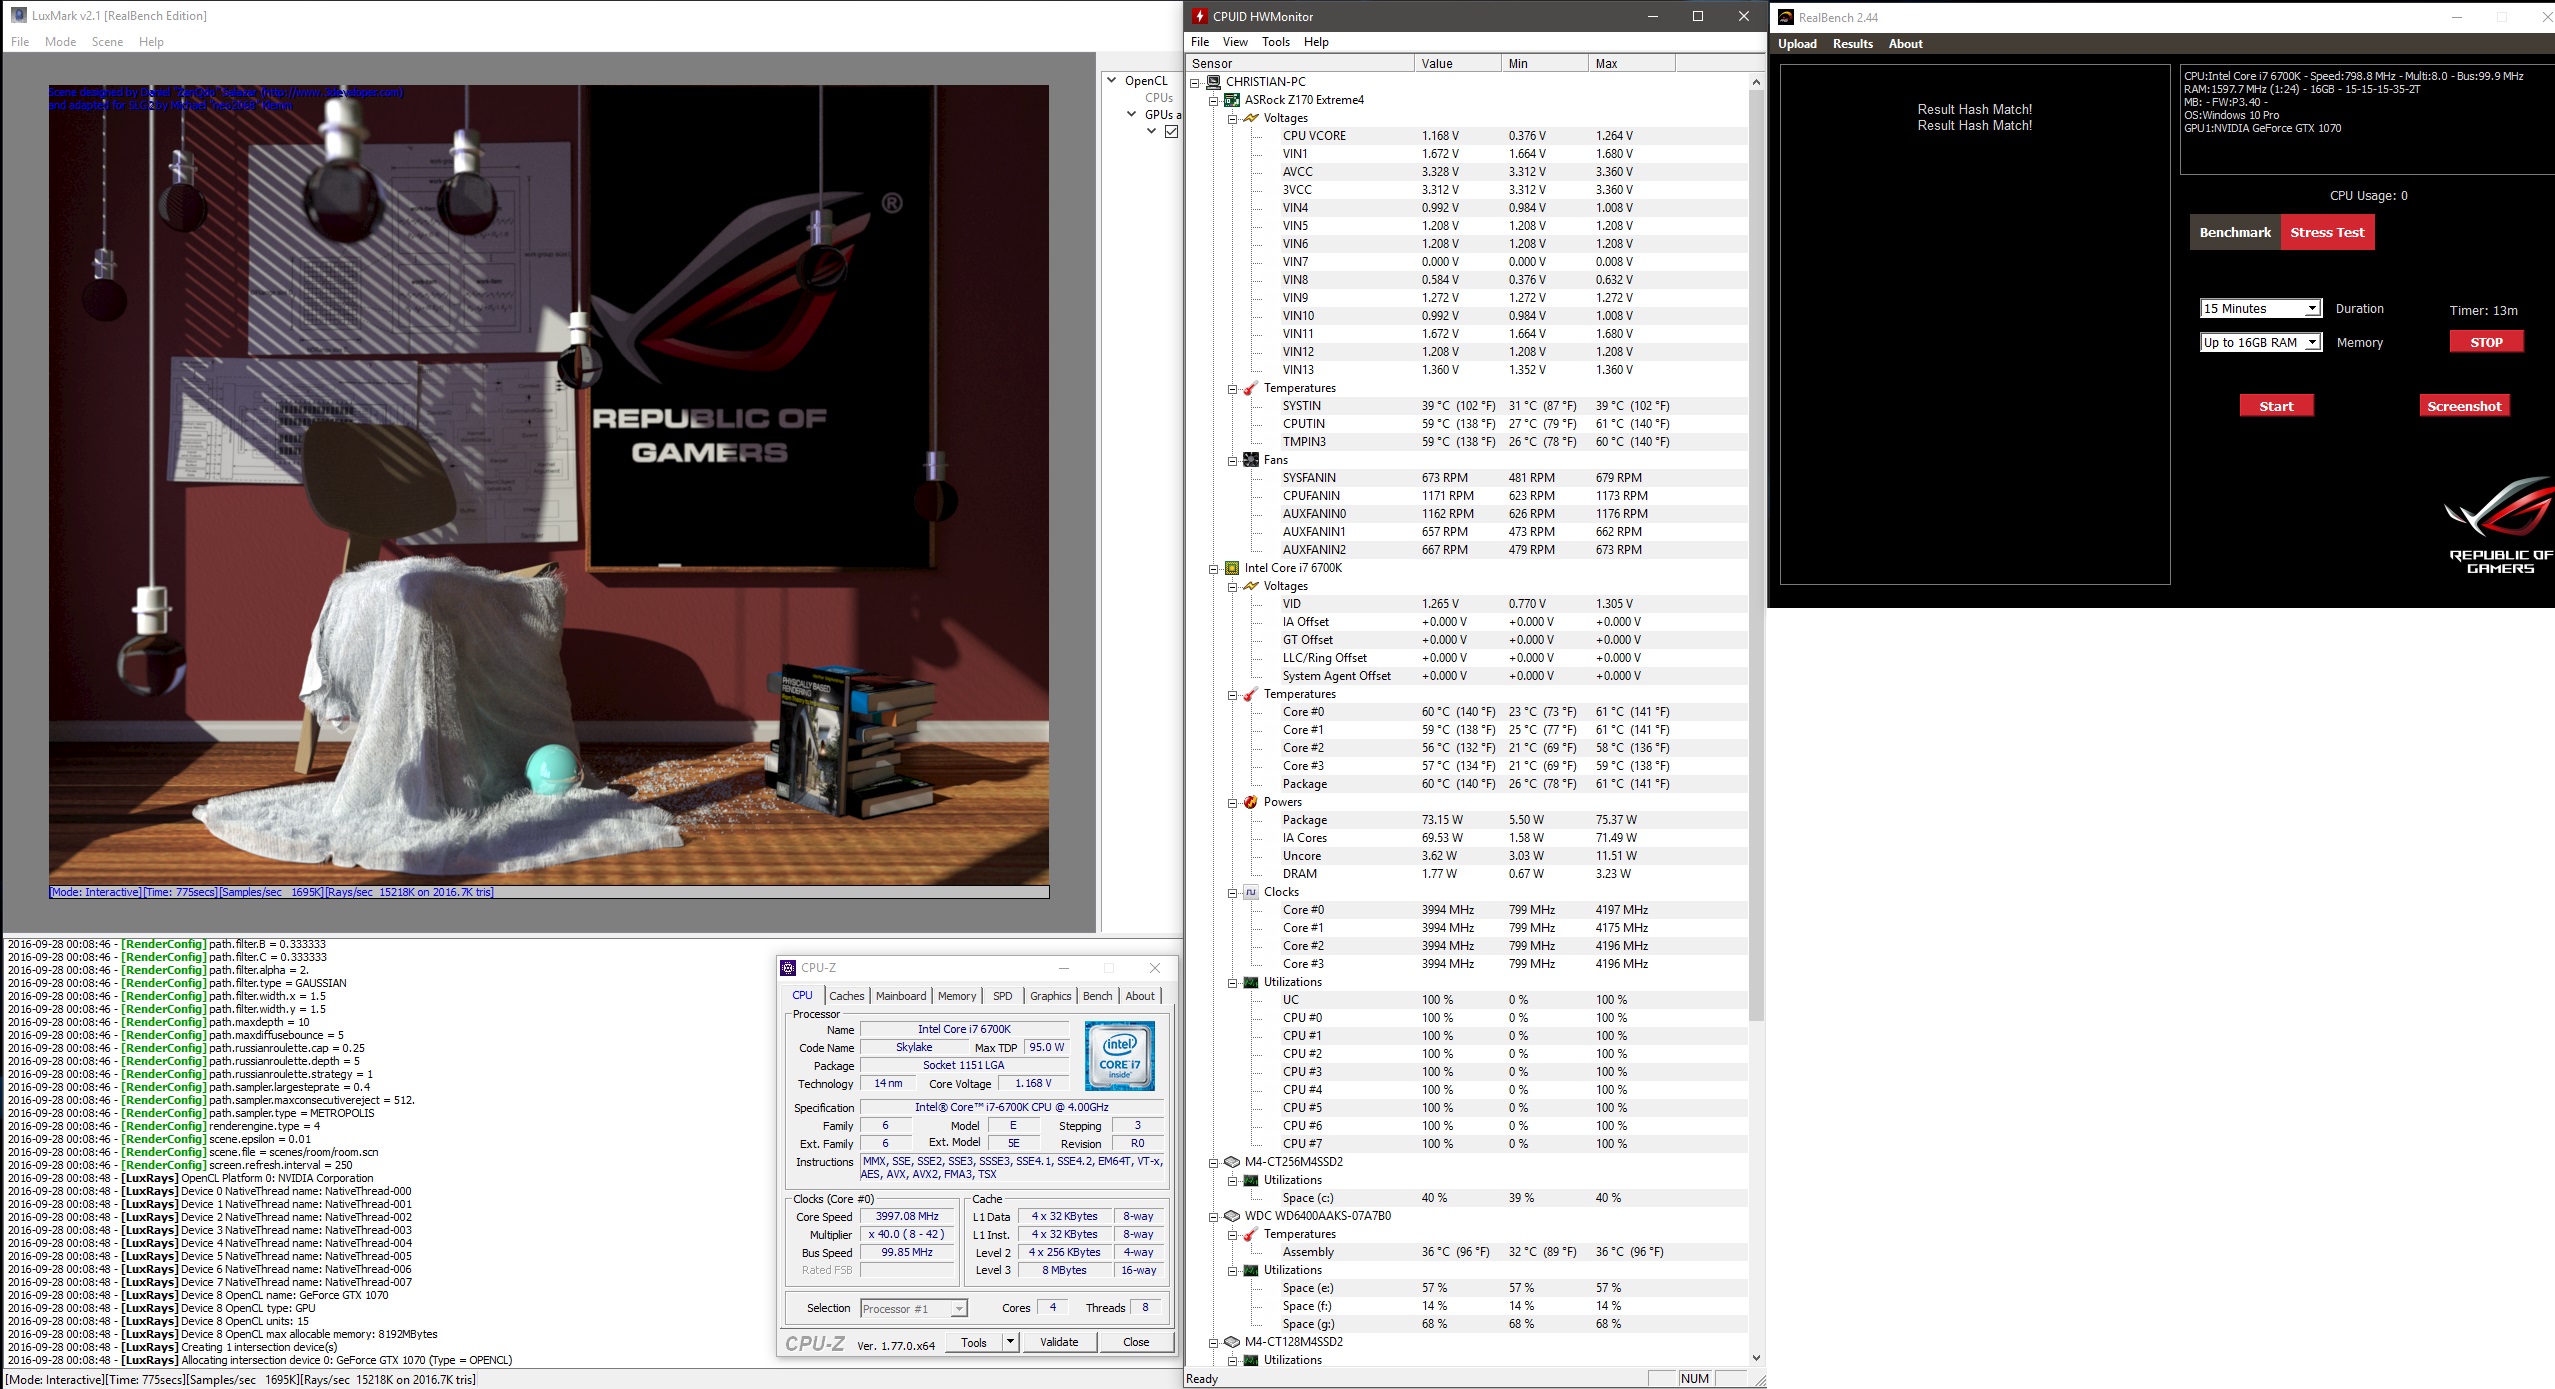Click the Powers flame icon in HWMonitor

tap(1250, 802)
